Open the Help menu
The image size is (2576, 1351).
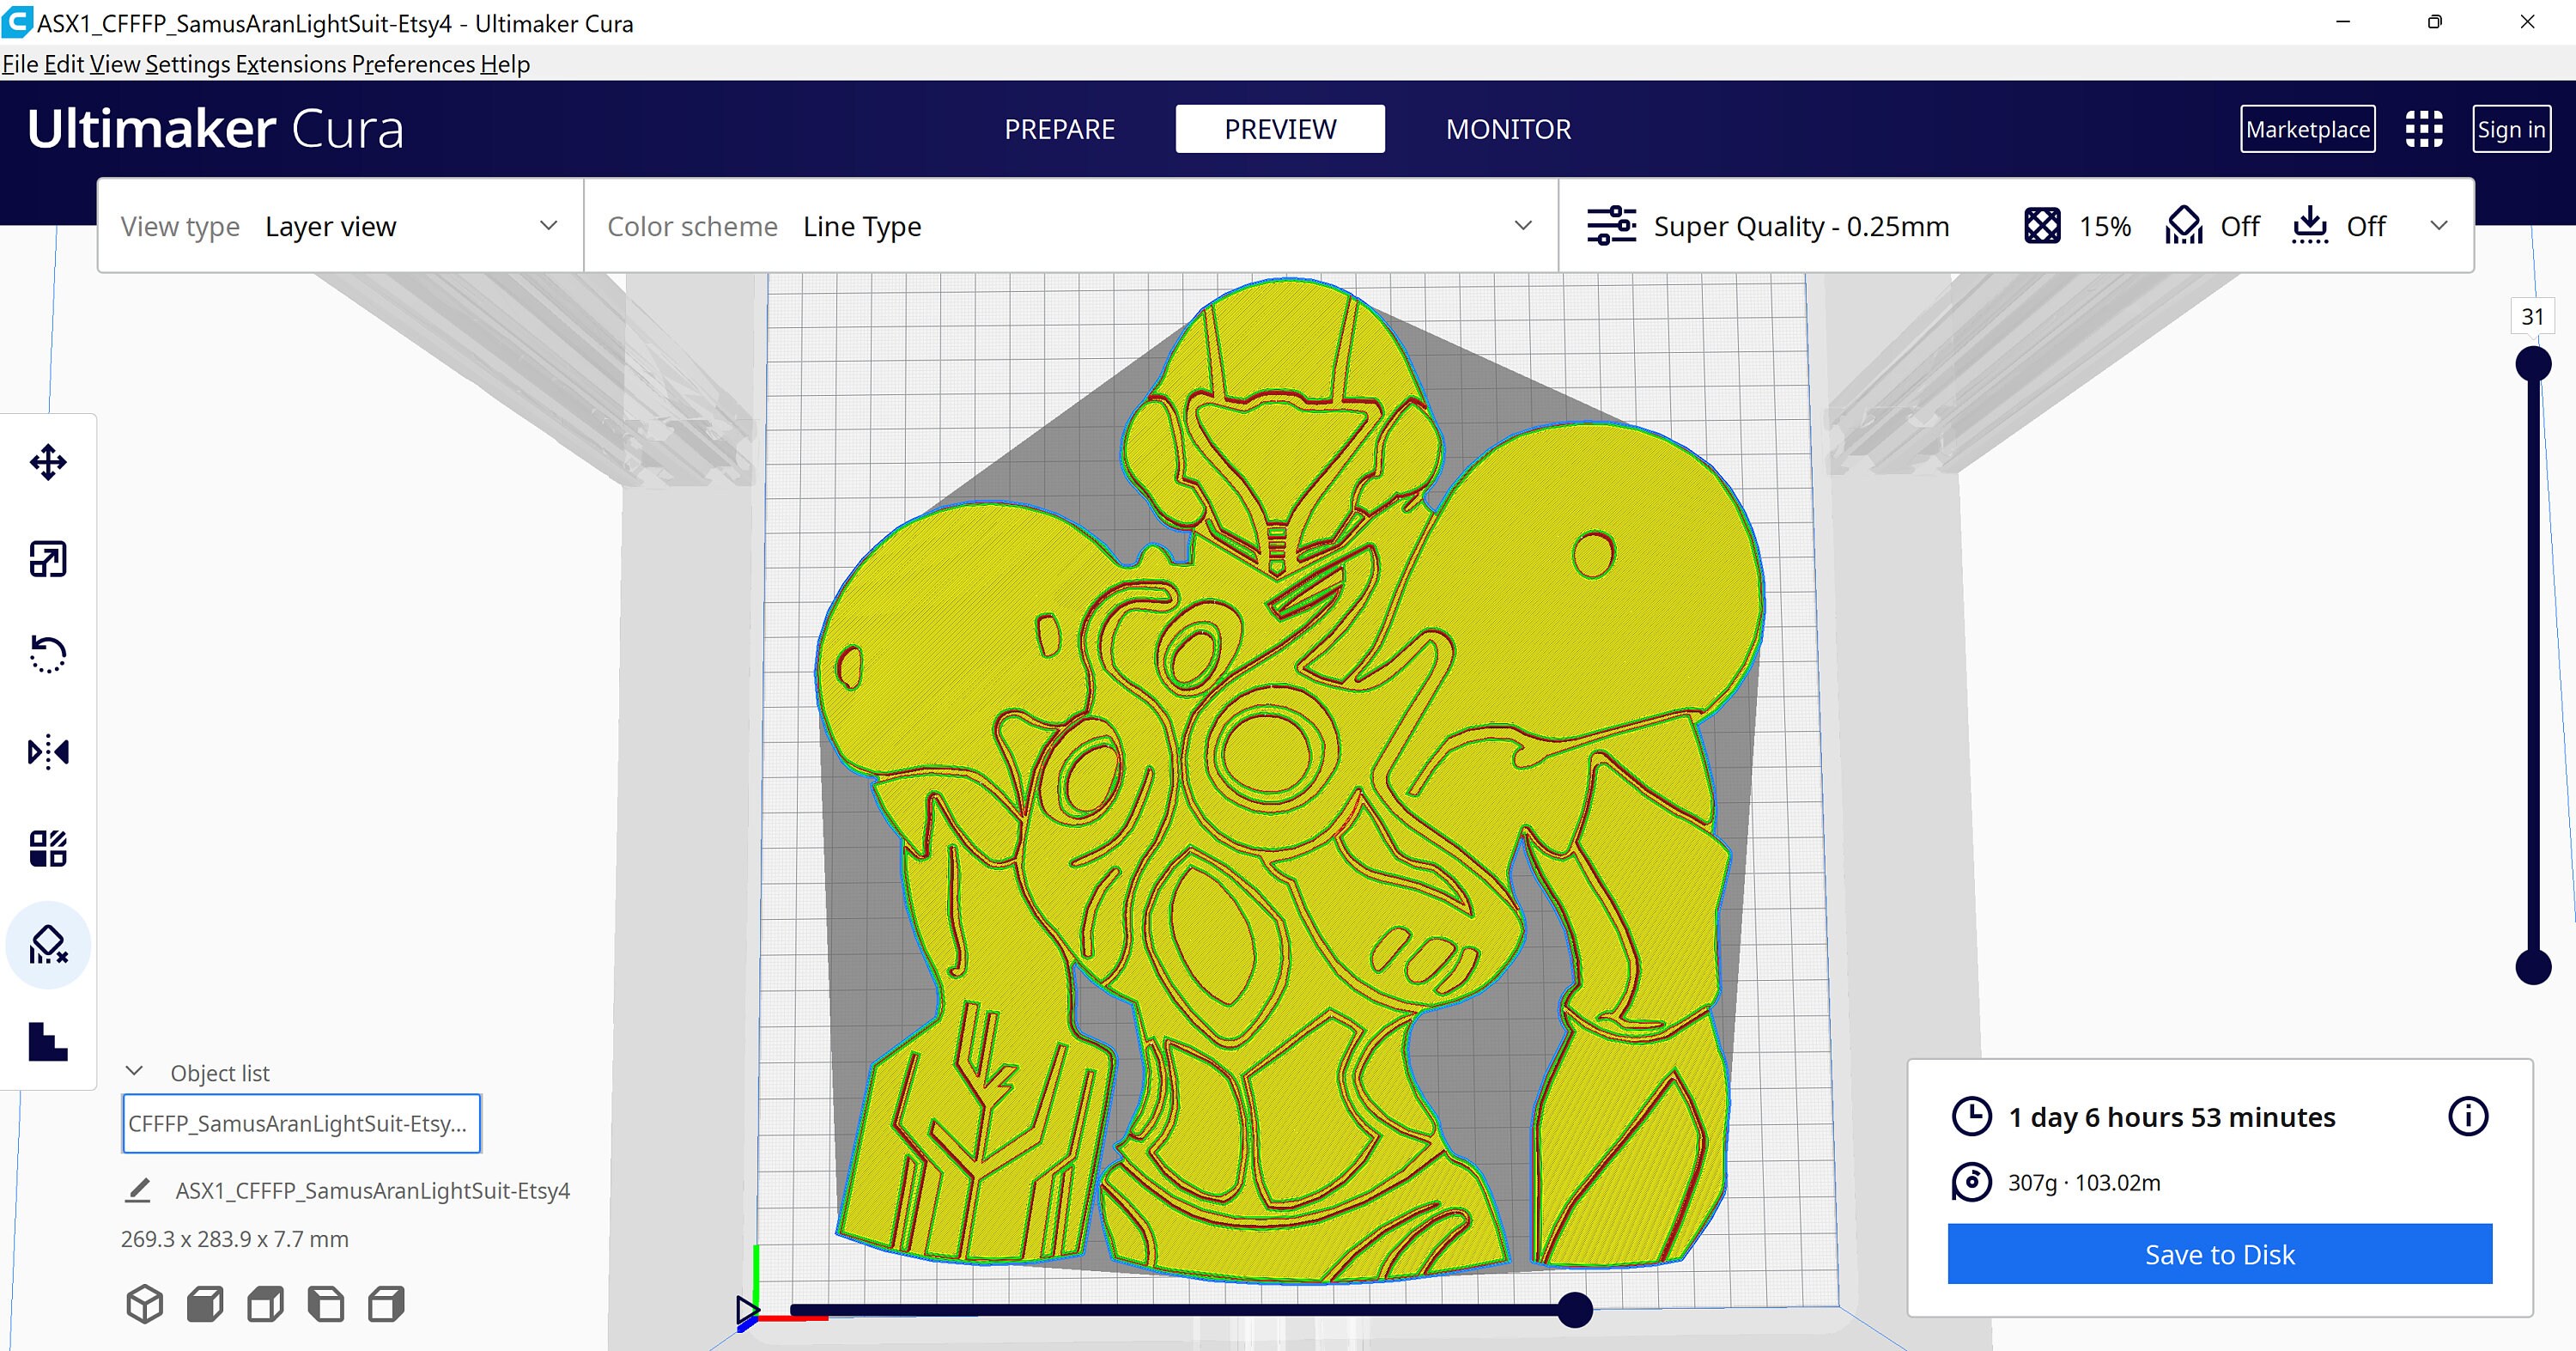(505, 64)
